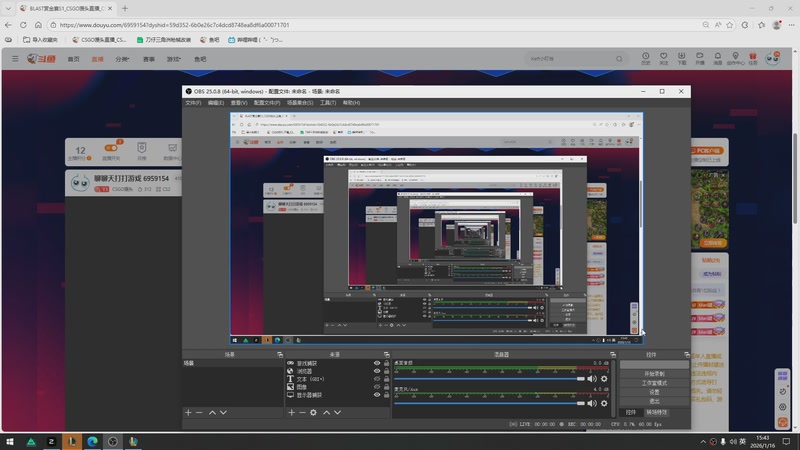Open OBS 配置文件(P) menu
Viewport: 800px width, 450px height.
click(267, 103)
